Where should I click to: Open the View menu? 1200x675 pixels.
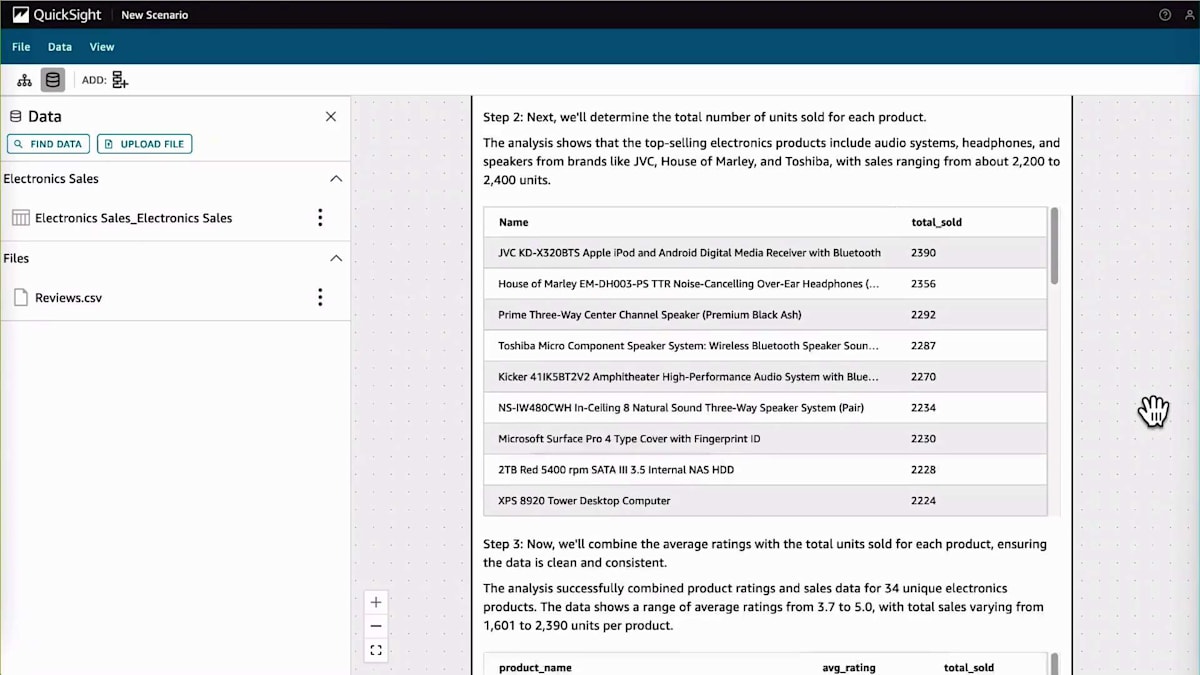point(102,47)
